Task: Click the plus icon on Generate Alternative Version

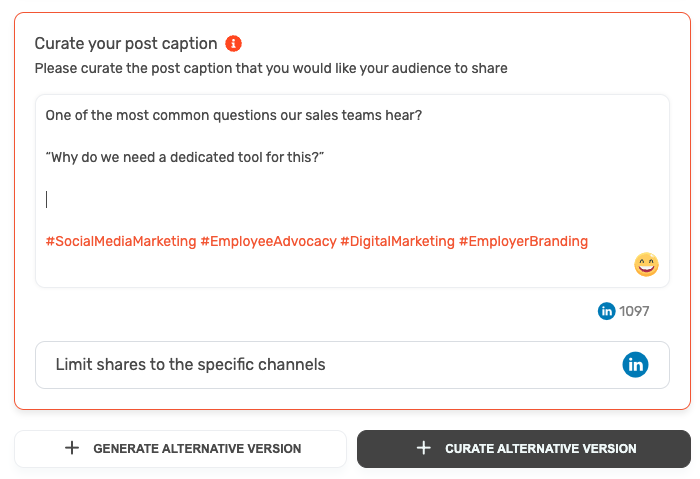Action: (72, 449)
